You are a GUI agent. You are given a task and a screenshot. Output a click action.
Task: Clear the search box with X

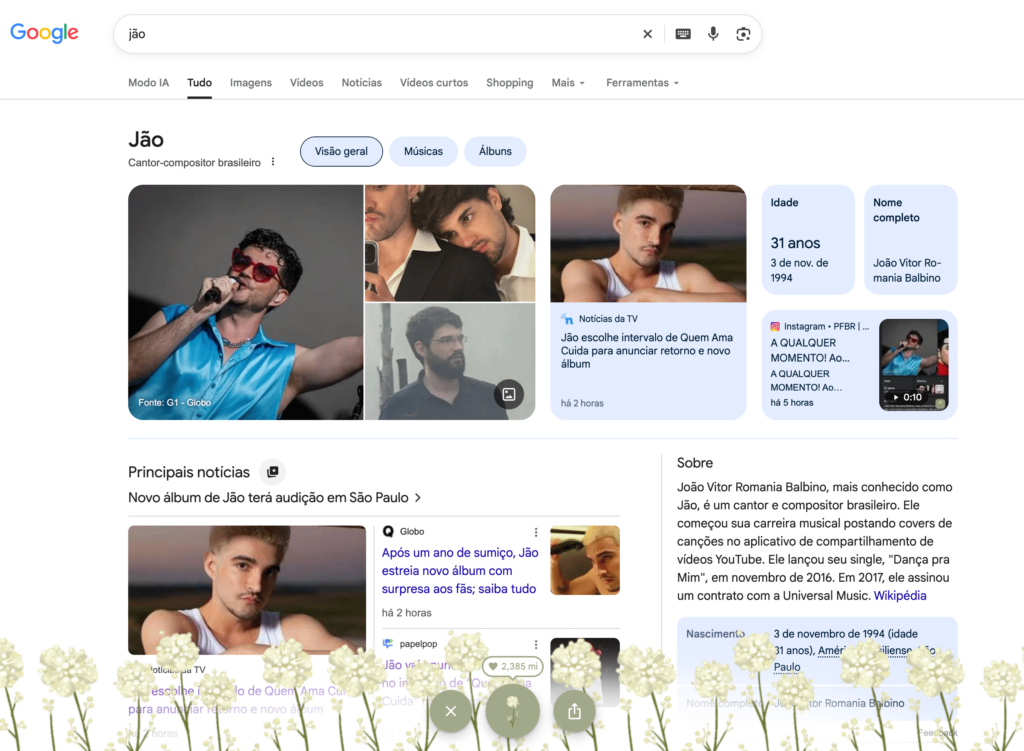647,34
